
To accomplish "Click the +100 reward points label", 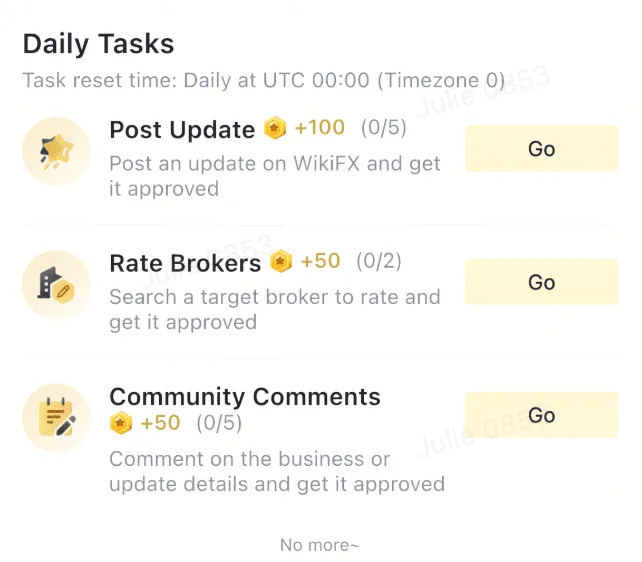I will coord(320,127).
